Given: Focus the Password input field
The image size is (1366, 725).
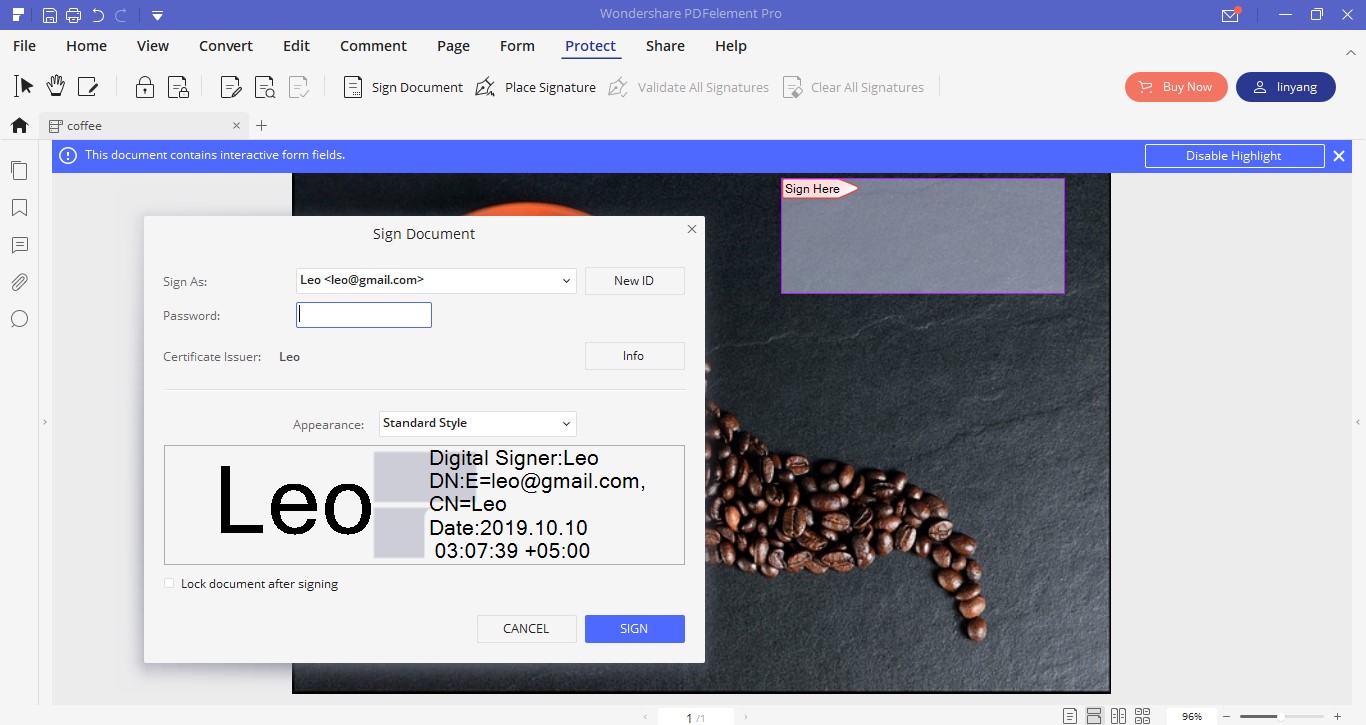Looking at the screenshot, I should pos(364,315).
